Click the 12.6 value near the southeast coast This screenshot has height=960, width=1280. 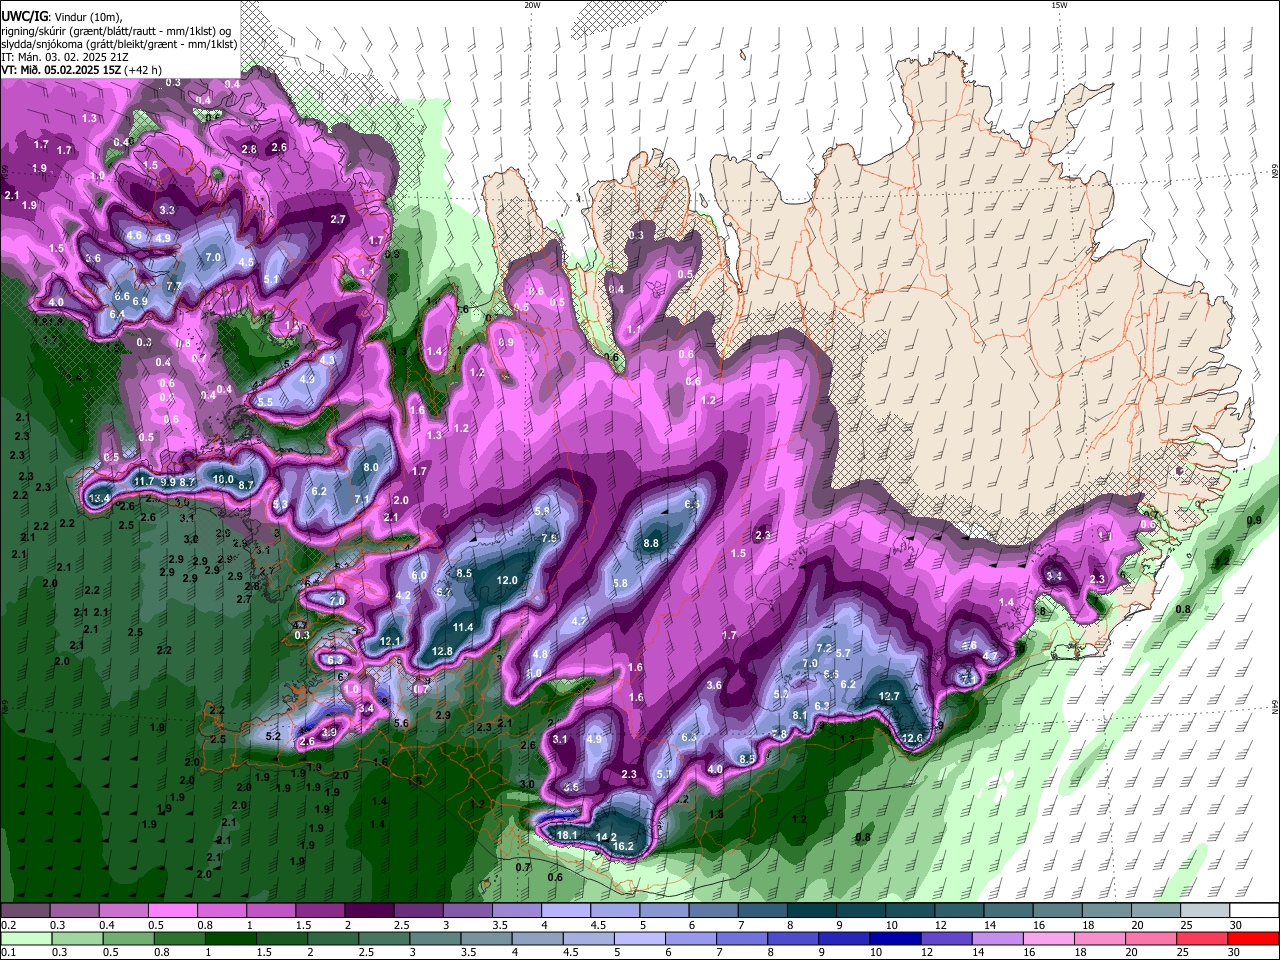tap(912, 738)
